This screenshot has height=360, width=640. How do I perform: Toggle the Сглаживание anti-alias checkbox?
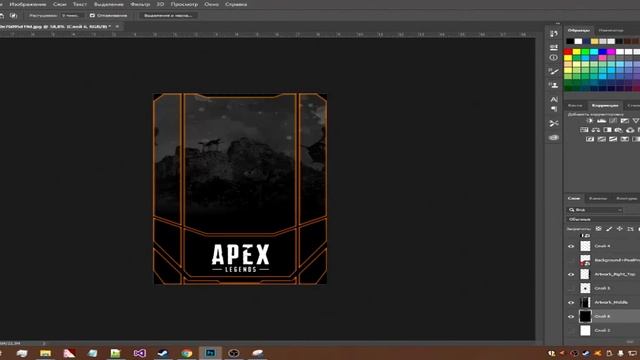click(92, 16)
